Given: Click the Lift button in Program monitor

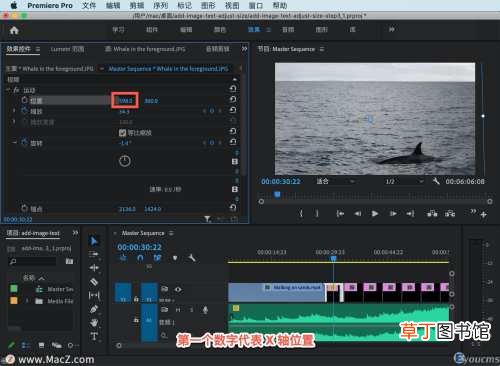Looking at the screenshot, I should point(432,213).
